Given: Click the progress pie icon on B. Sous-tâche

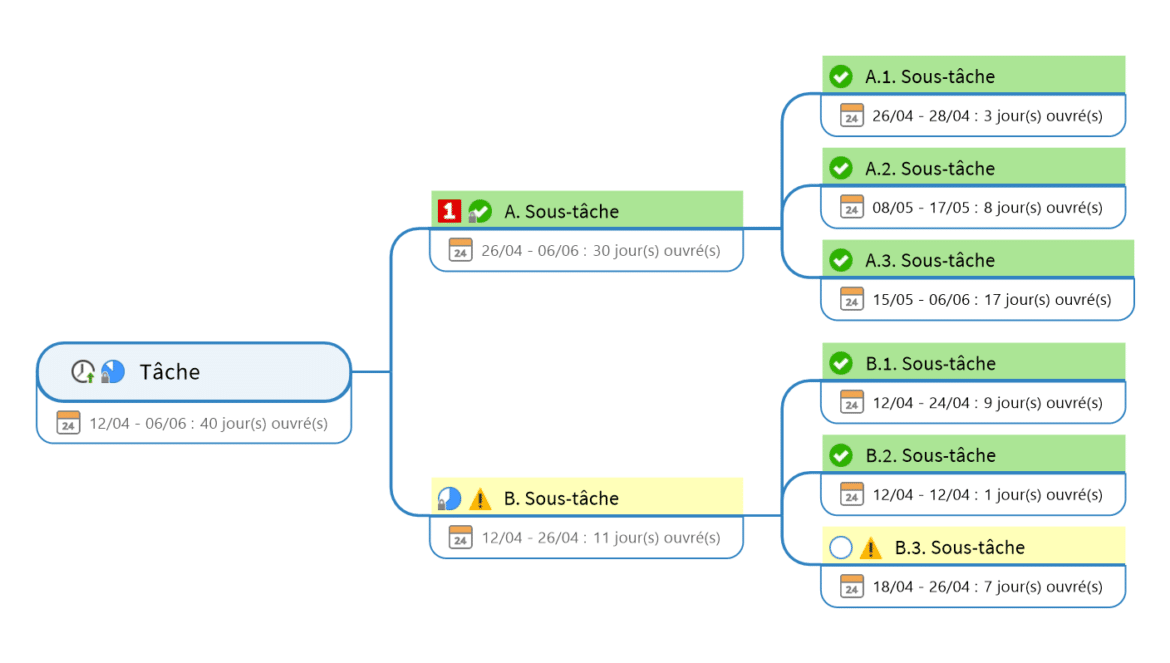Looking at the screenshot, I should (x=450, y=498).
